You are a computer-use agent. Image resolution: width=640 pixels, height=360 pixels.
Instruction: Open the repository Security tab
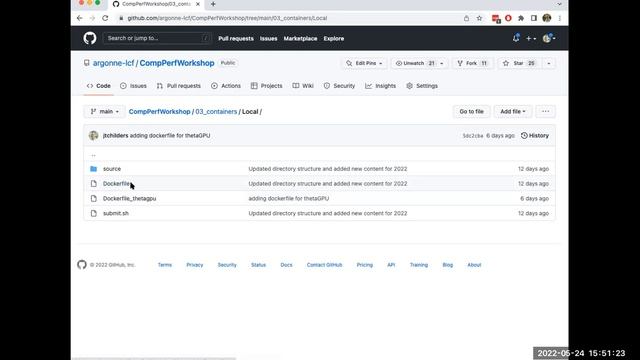339,86
